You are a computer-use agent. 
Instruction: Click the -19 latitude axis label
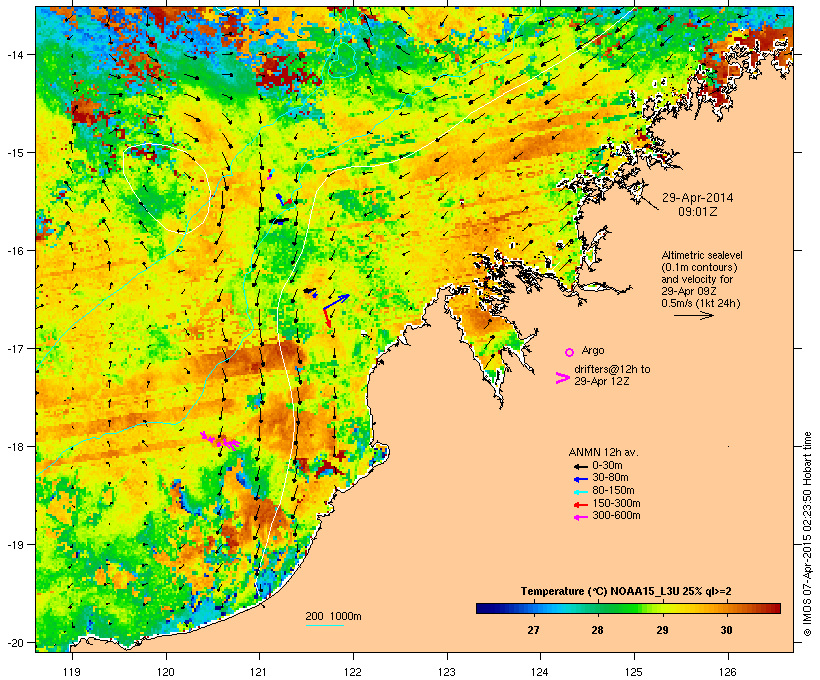[x=14, y=545]
